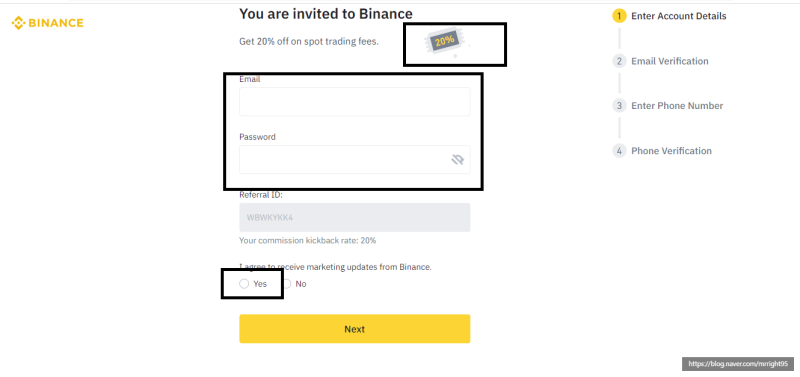Screen dimensions: 800x377
Task: Click step 1 circle icon
Action: (x=619, y=16)
